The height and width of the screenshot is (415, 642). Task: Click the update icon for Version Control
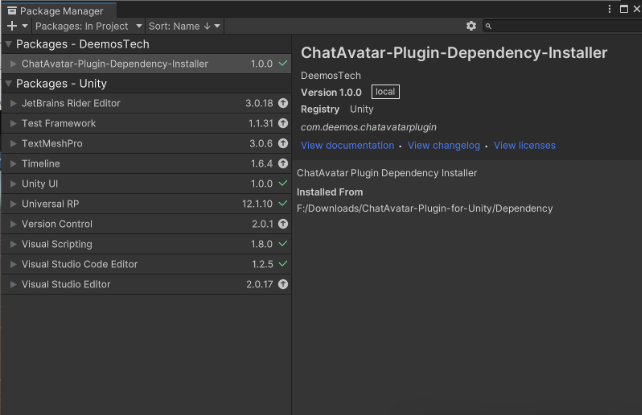pyautogui.click(x=283, y=224)
